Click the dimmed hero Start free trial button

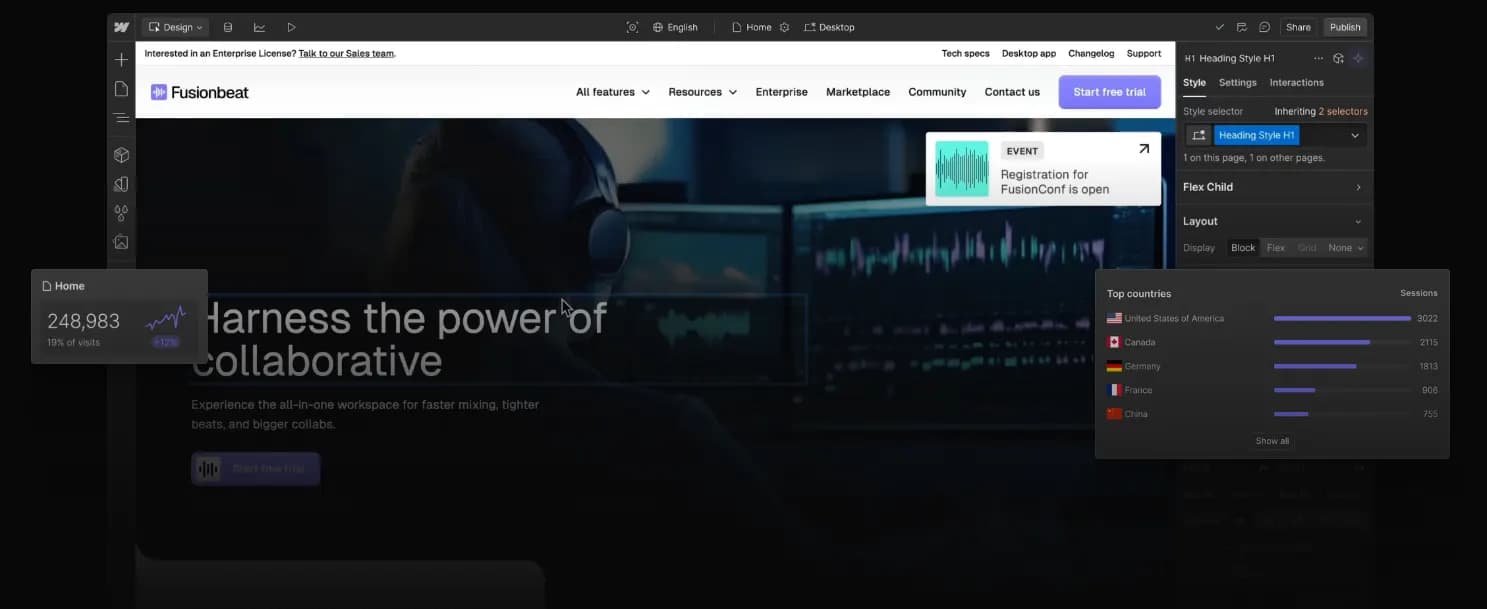pyautogui.click(x=255, y=469)
